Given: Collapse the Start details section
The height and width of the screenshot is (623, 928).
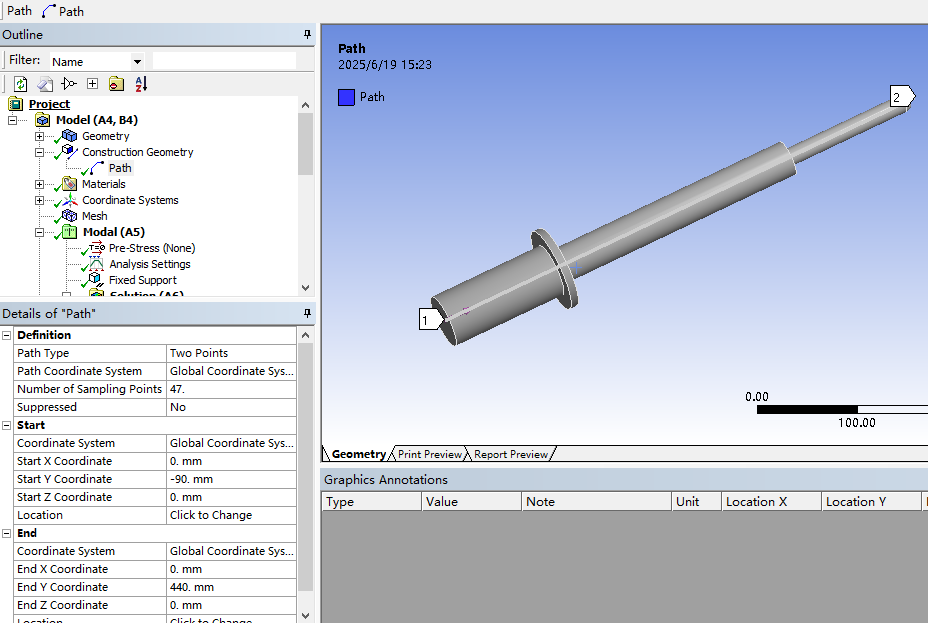Looking at the screenshot, I should (7, 425).
